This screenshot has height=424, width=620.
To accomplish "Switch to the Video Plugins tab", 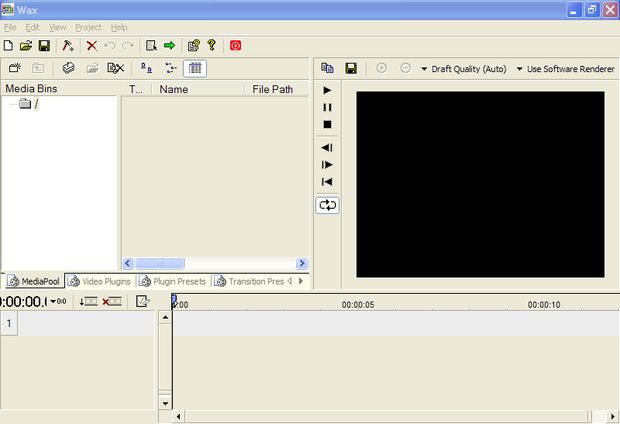I will pos(99,281).
